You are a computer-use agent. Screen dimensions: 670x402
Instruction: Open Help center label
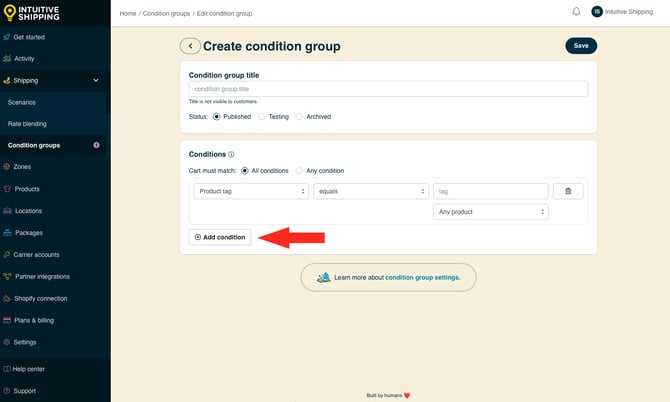click(28, 369)
